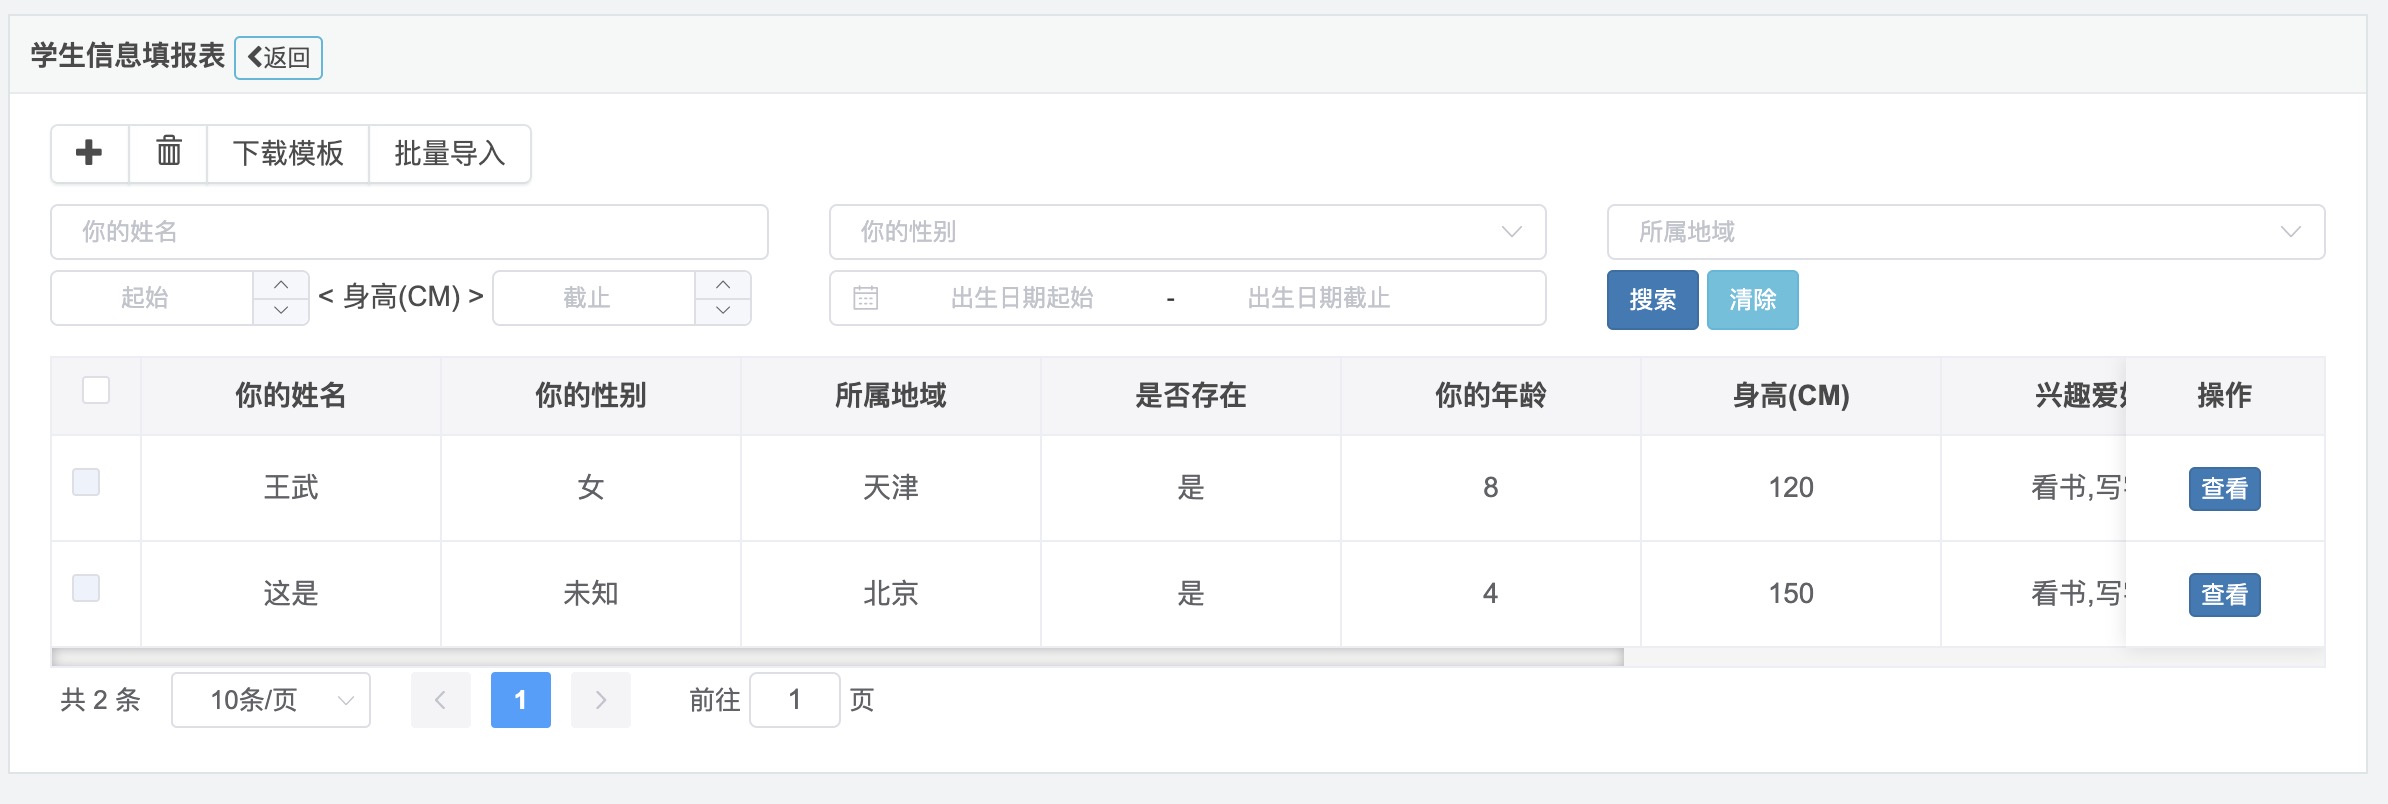Click the 身高(CM) column header
Image resolution: width=2388 pixels, height=804 pixels.
pyautogui.click(x=1790, y=396)
